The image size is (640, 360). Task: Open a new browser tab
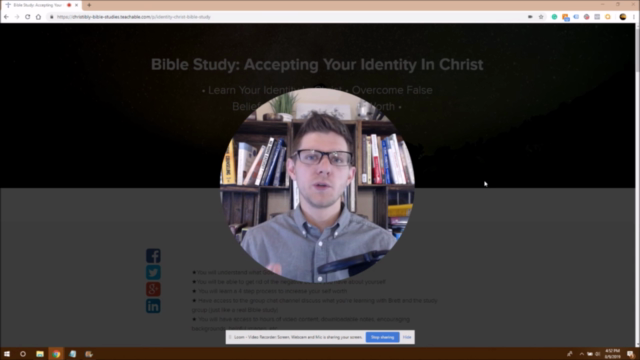coord(89,5)
